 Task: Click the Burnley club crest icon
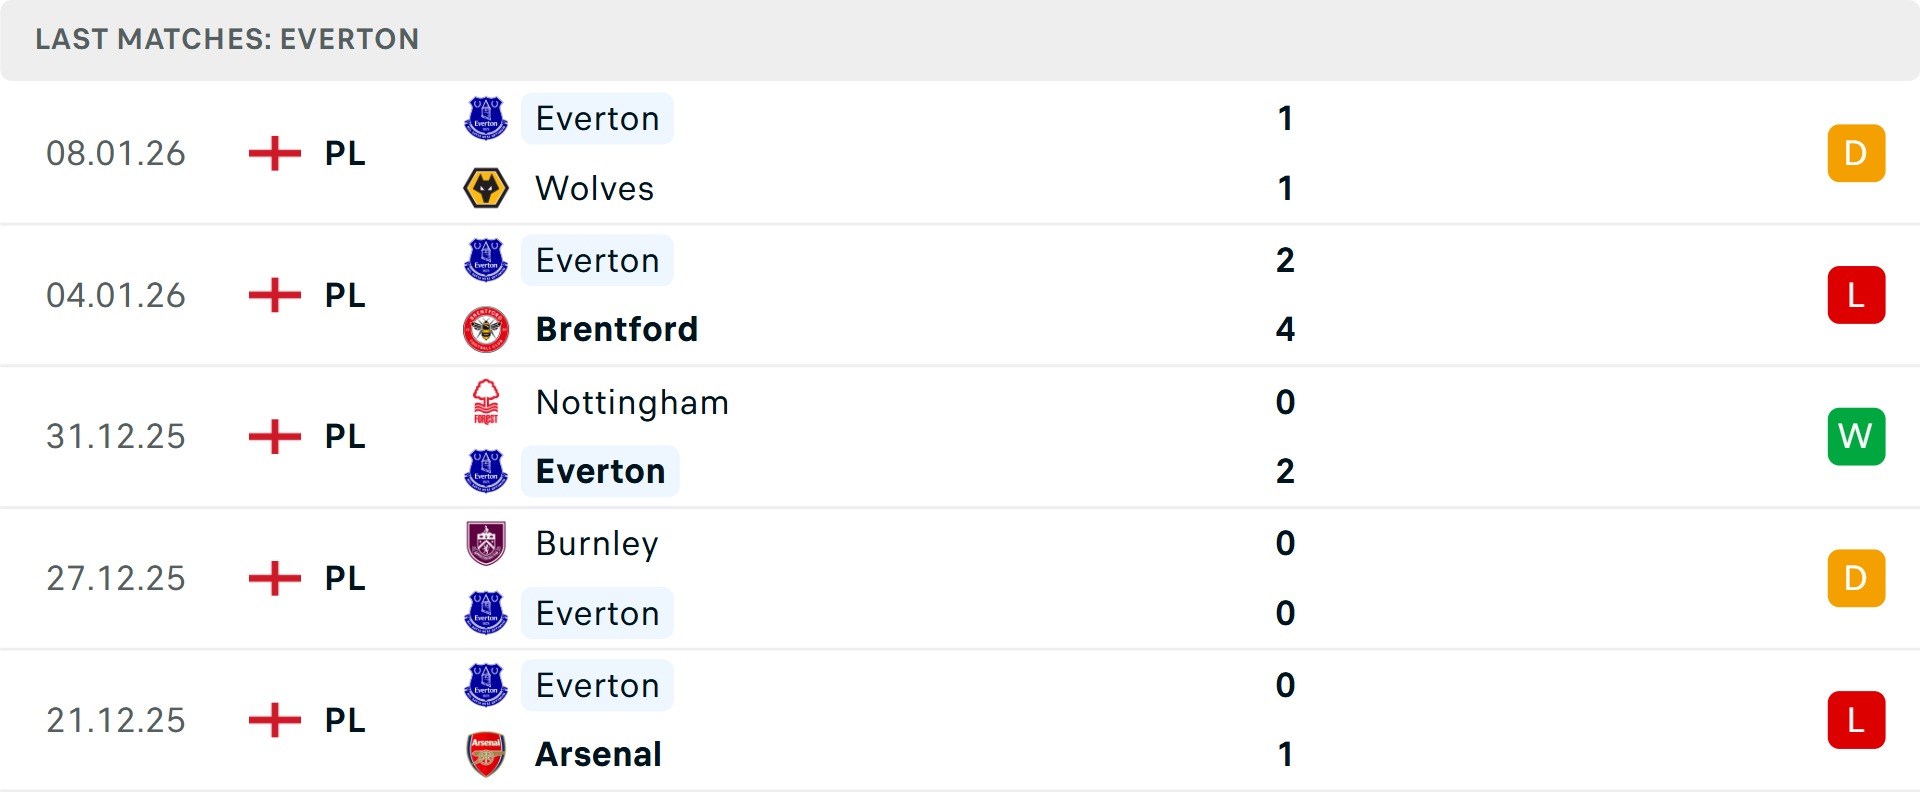pos(486,543)
